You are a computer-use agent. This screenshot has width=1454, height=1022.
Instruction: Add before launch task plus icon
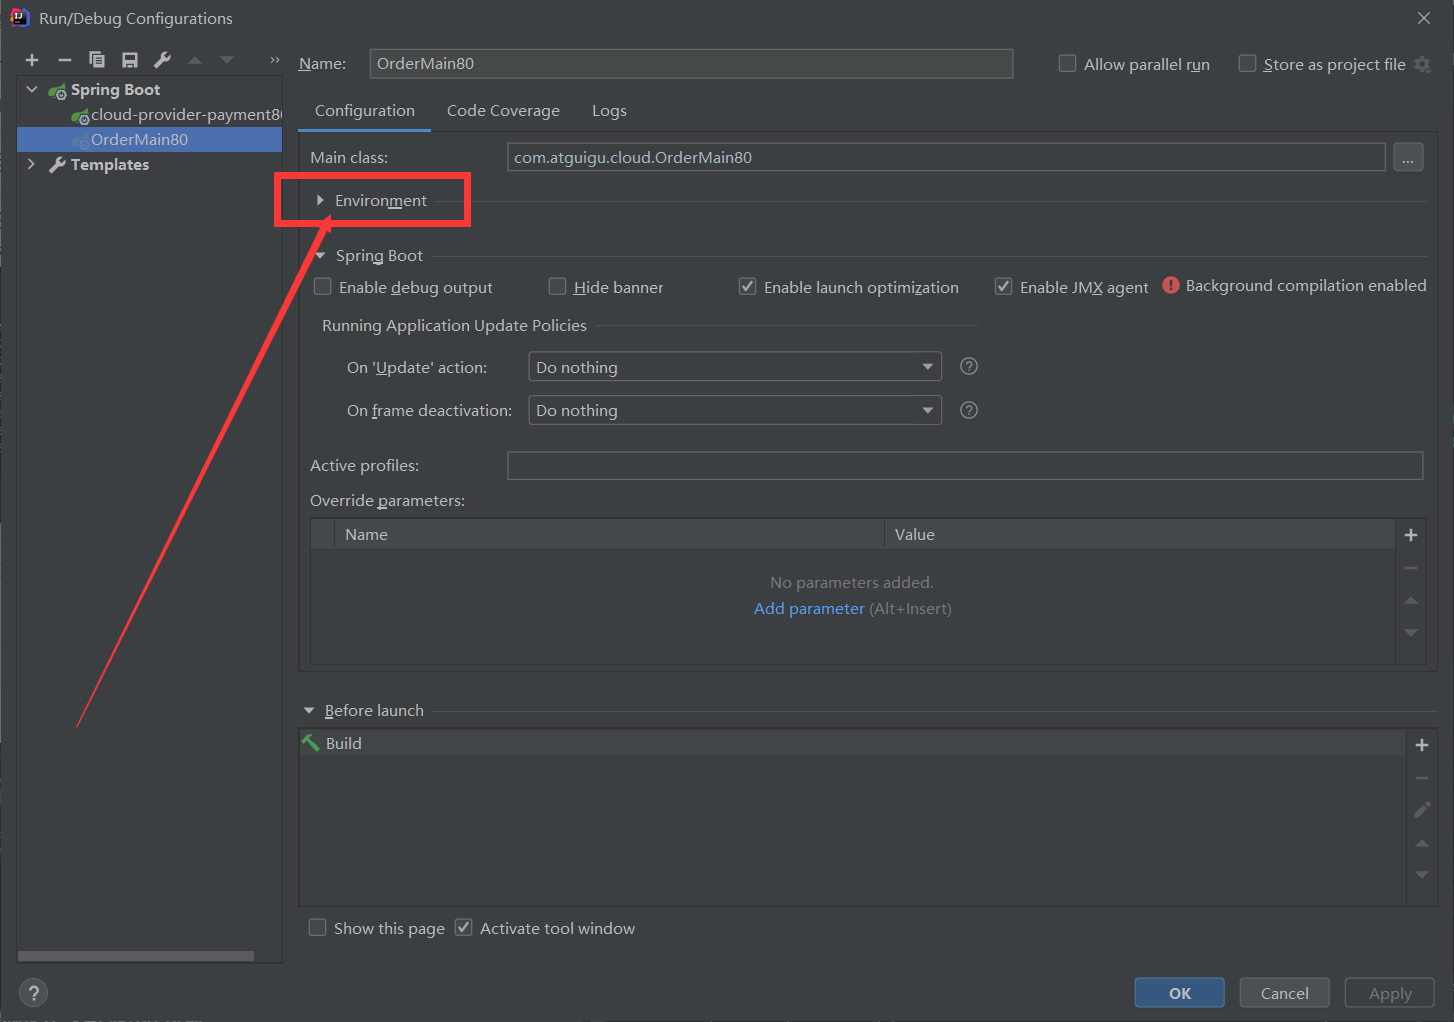pyautogui.click(x=1422, y=745)
